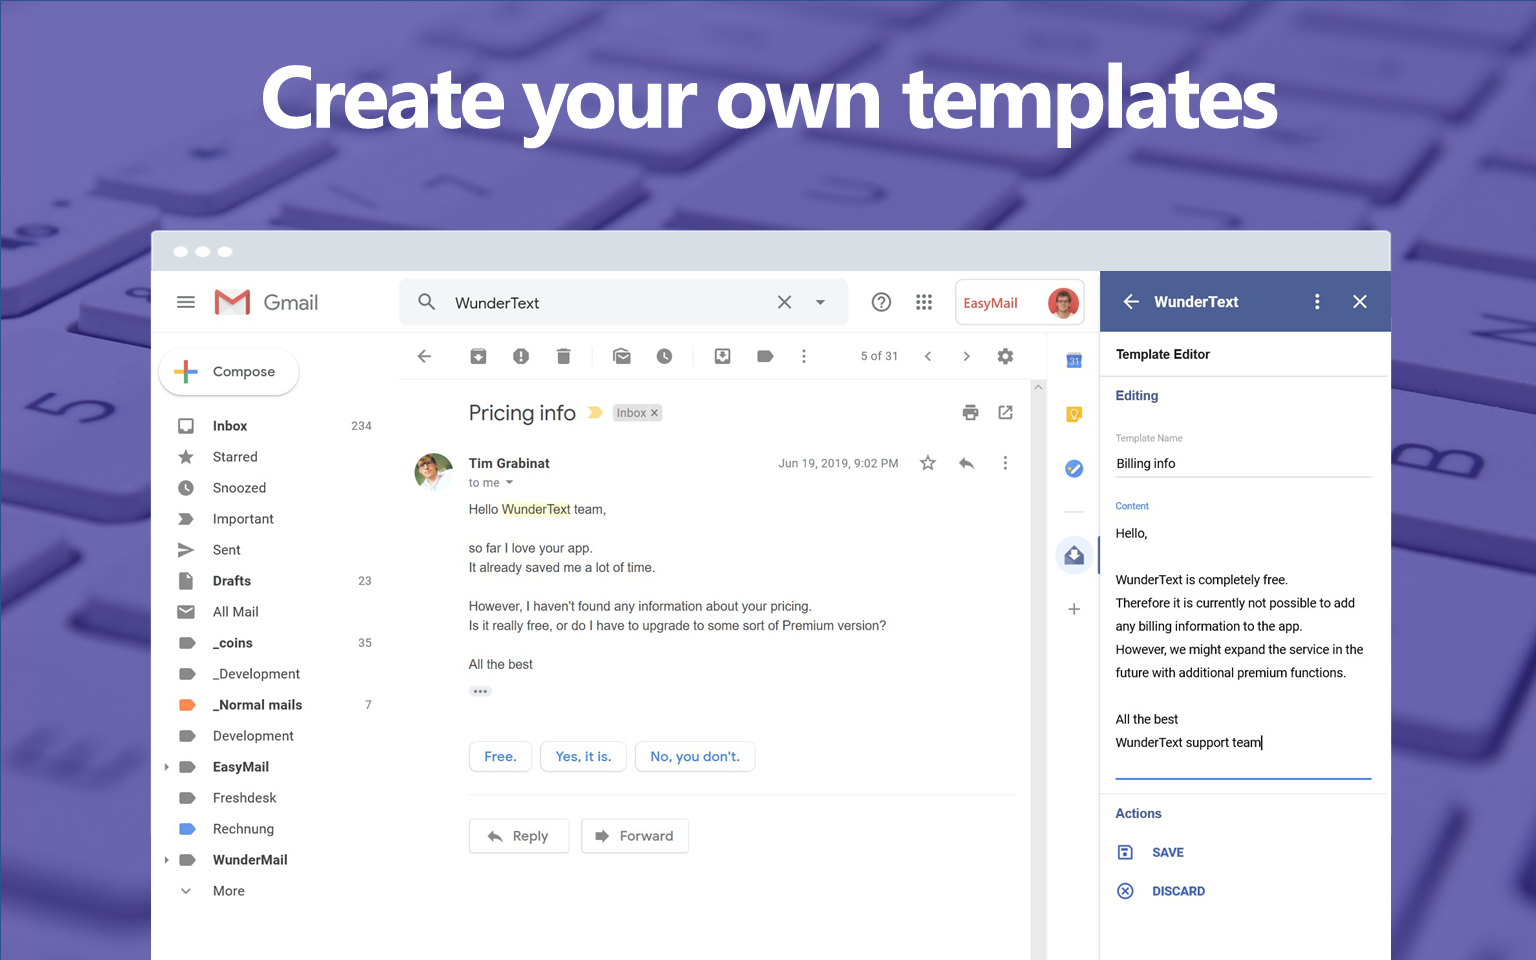Open advanced search options dropdown
Viewport: 1536px width, 960px height.
pyautogui.click(x=820, y=301)
